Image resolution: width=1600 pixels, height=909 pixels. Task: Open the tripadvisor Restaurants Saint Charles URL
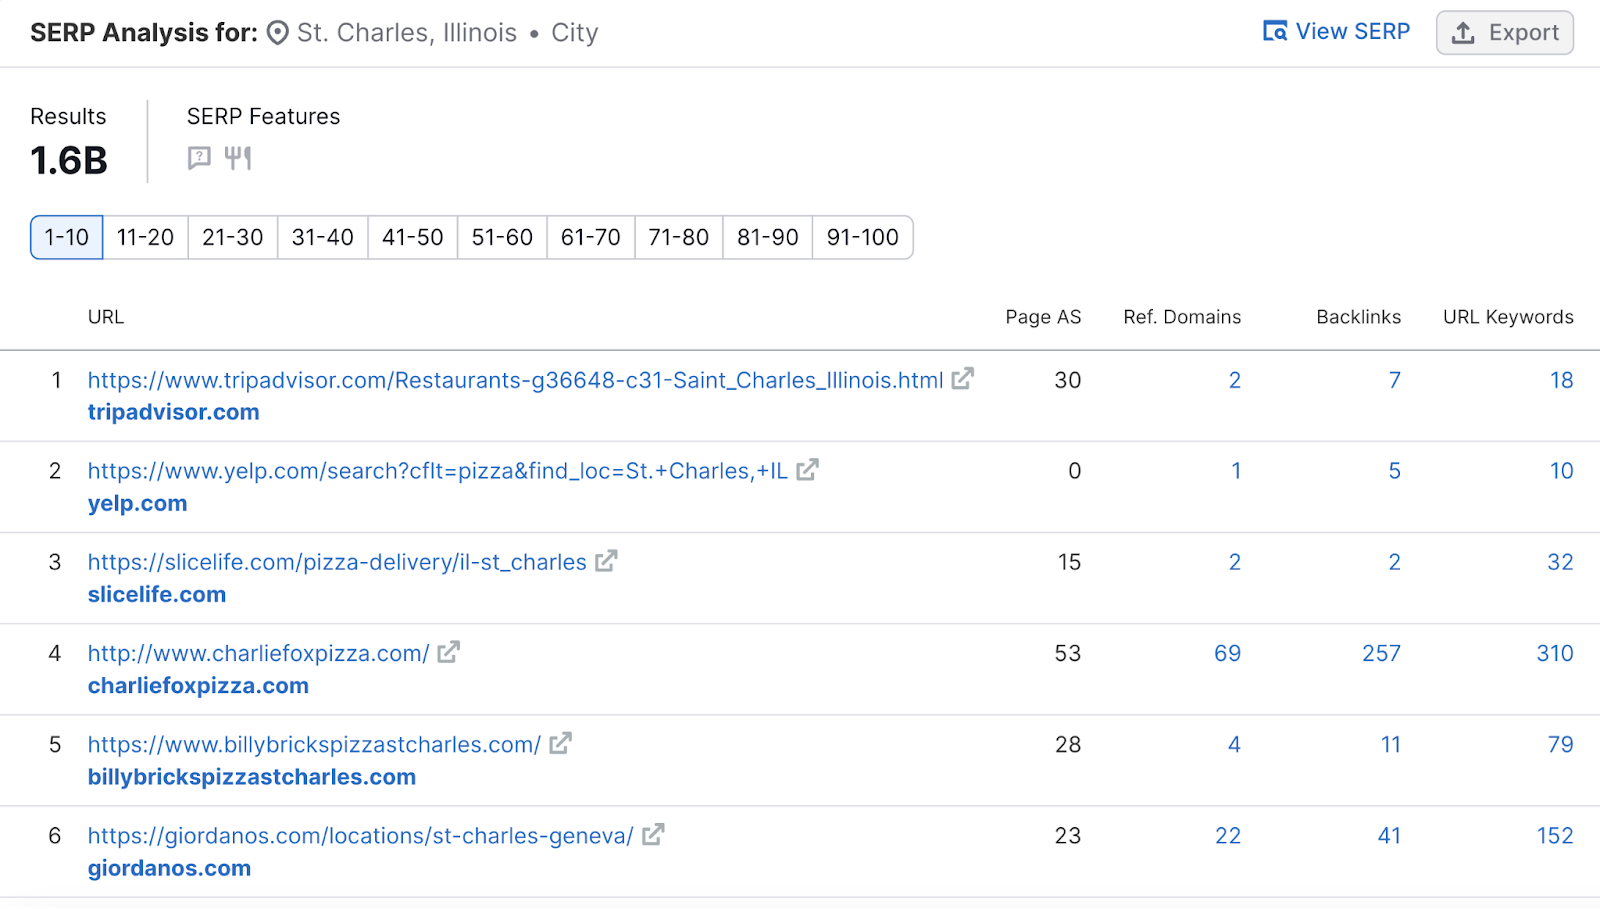515,380
